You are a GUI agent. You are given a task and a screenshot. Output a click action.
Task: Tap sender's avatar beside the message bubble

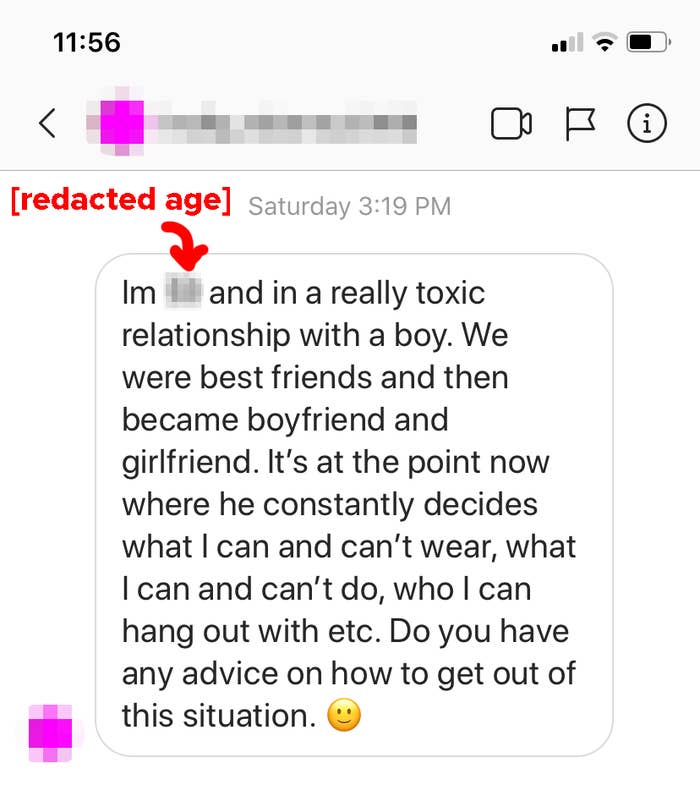point(50,733)
